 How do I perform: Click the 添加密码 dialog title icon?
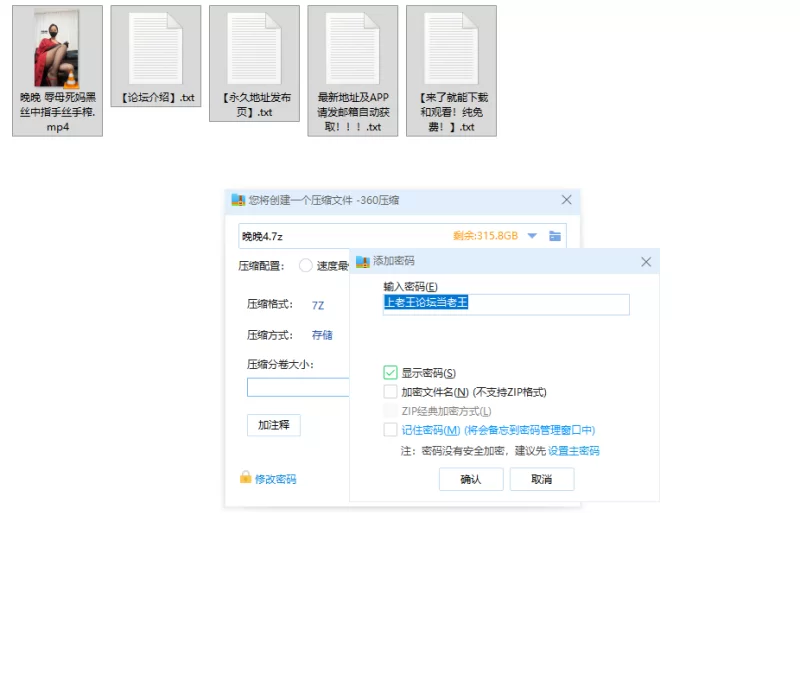[x=363, y=262]
